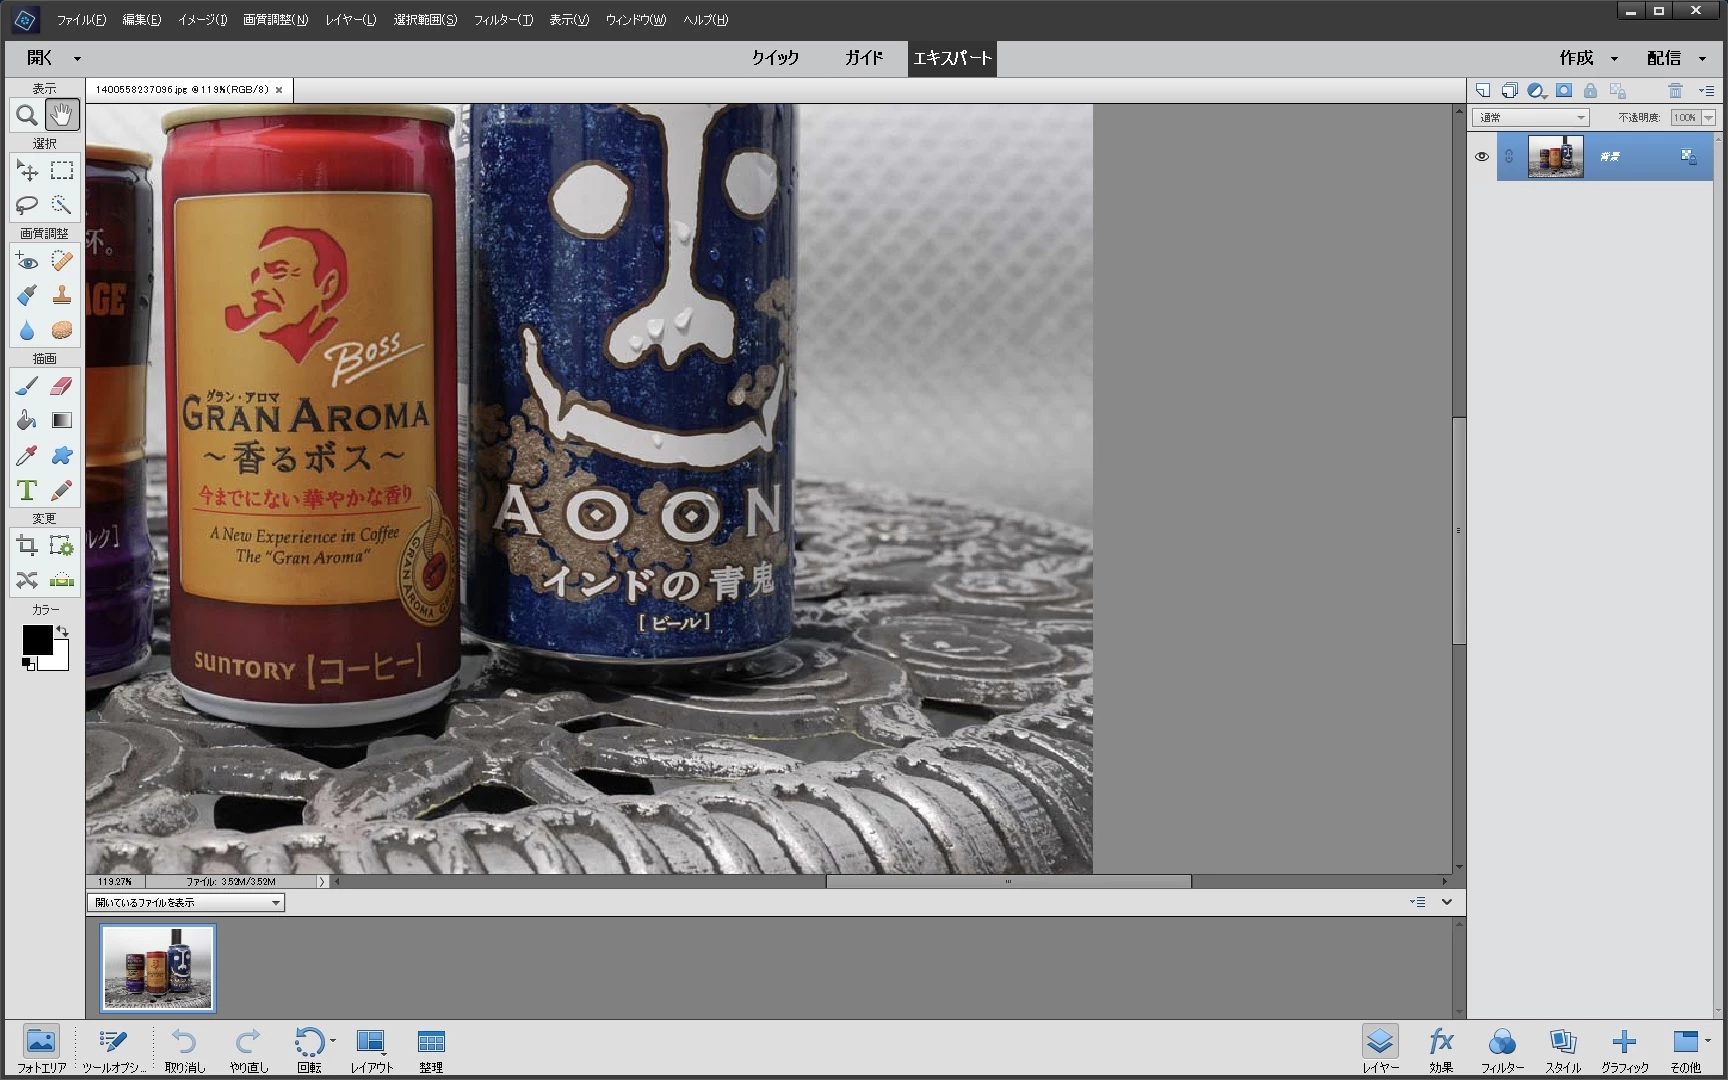The height and width of the screenshot is (1080, 1728).
Task: Select the Quick Selection tool
Action: click(x=62, y=205)
